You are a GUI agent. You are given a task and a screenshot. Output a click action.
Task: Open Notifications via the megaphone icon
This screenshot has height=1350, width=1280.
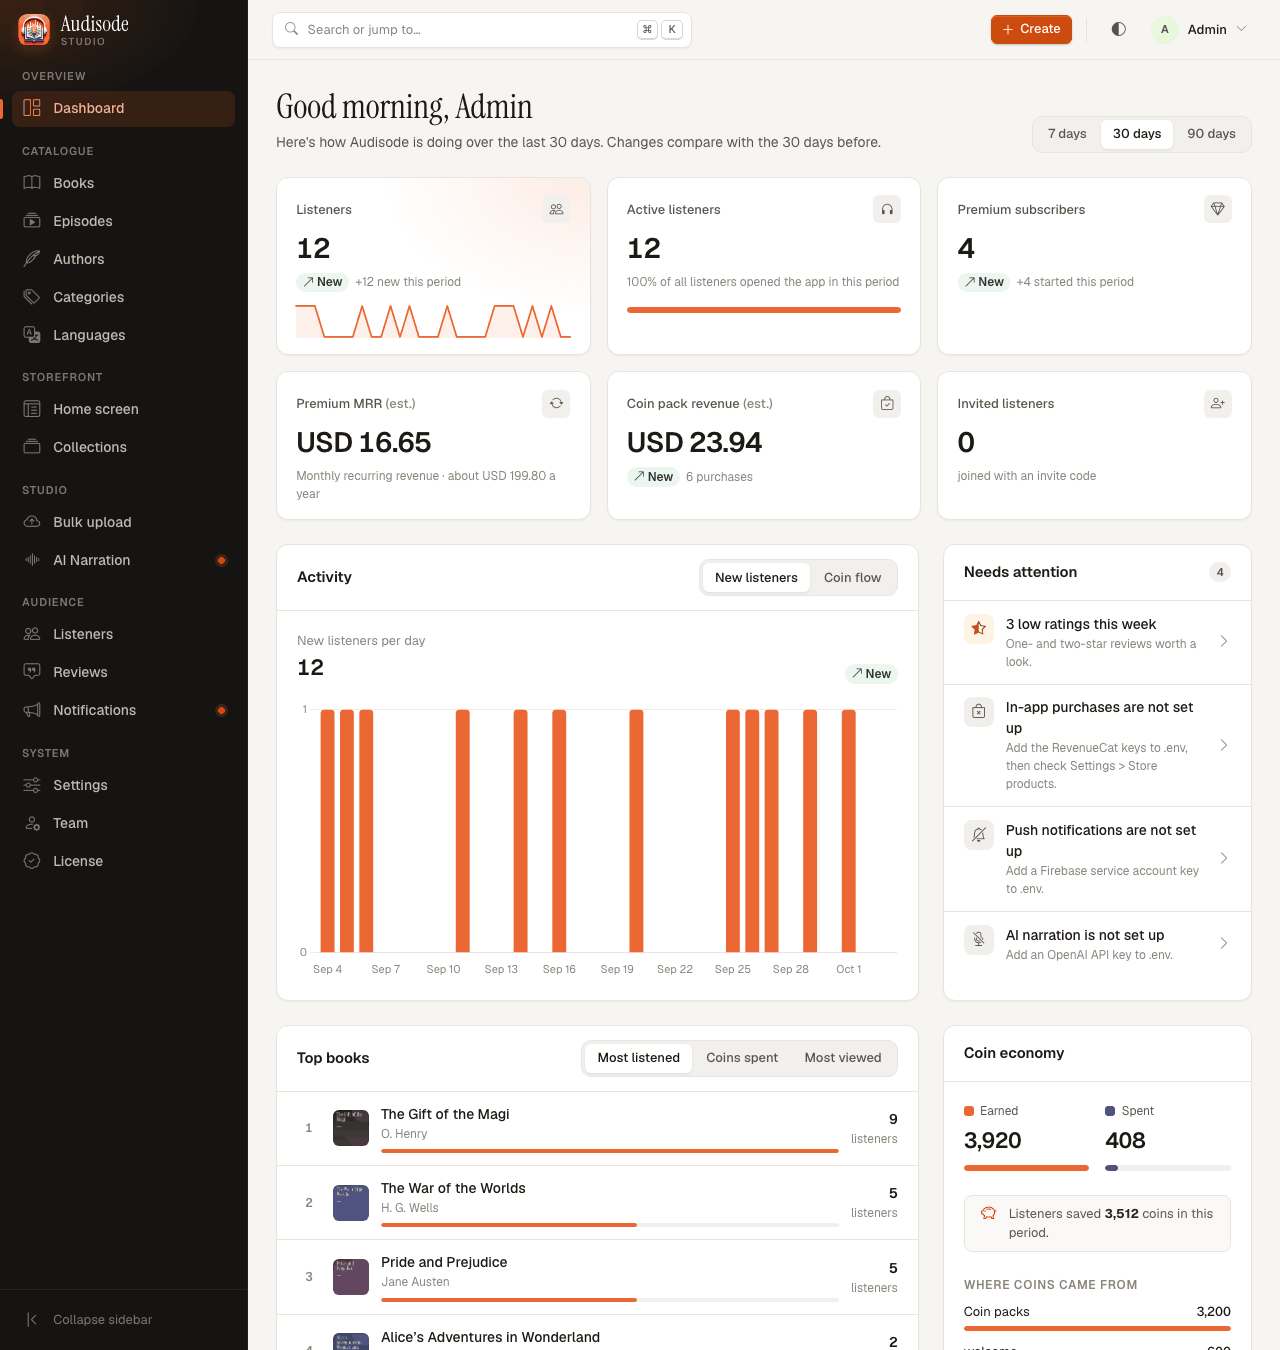32,710
